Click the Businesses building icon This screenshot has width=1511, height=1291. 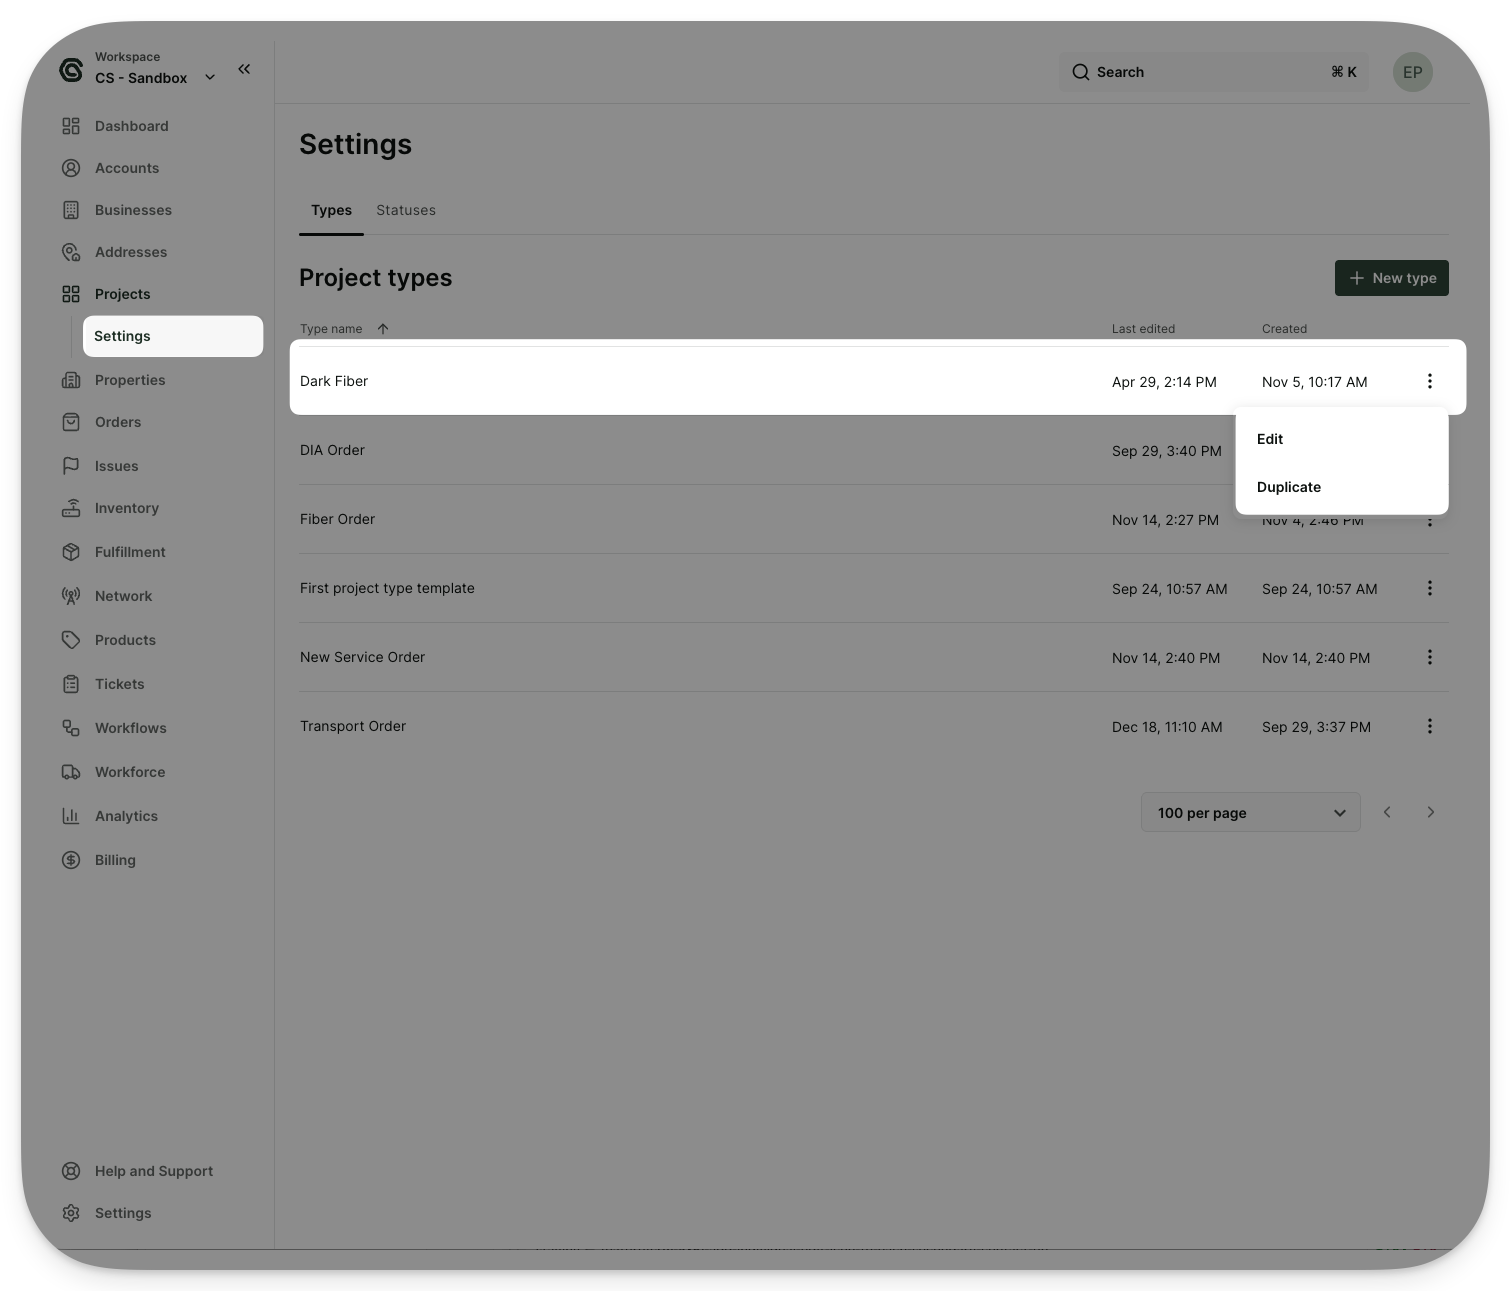click(71, 210)
